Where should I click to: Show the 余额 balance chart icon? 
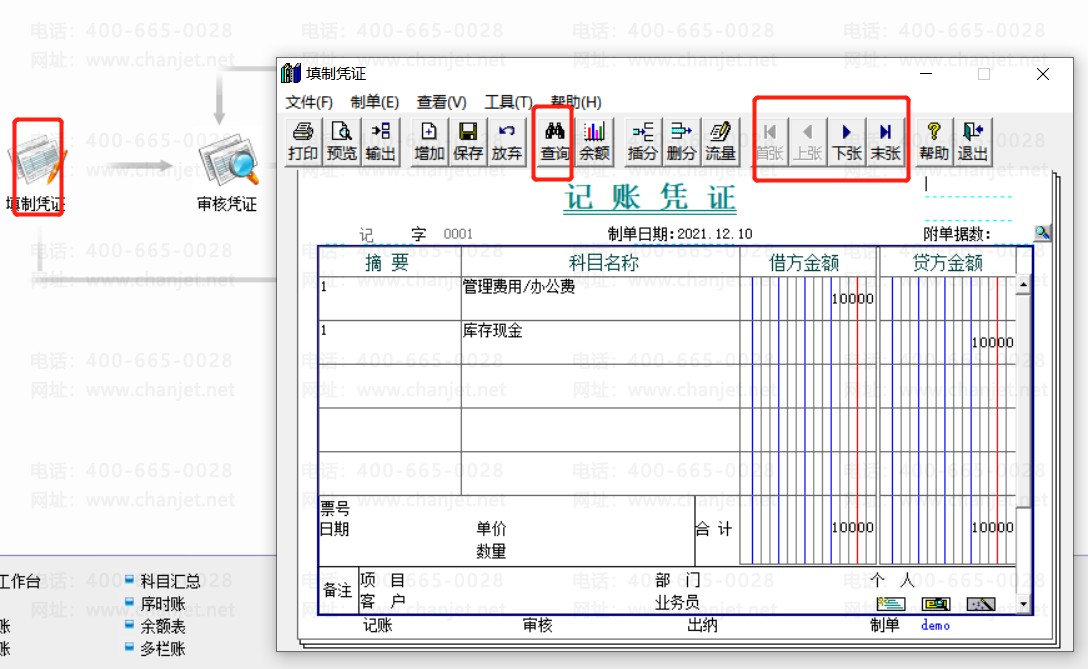pyautogui.click(x=594, y=142)
